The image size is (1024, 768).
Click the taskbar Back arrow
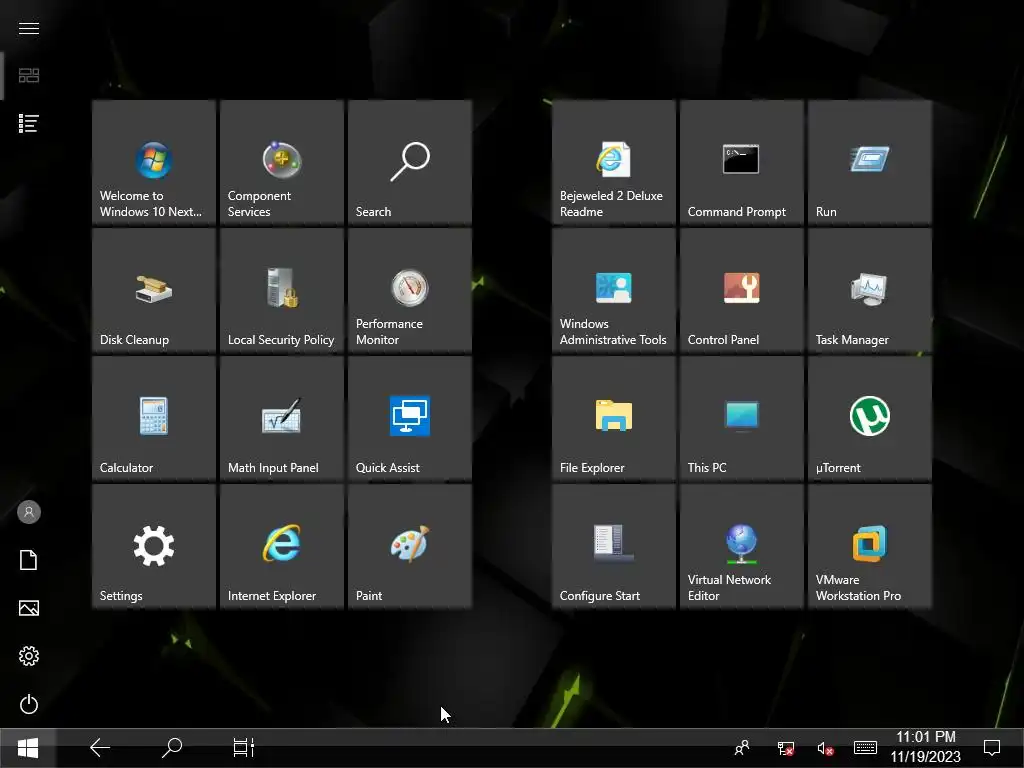pyautogui.click(x=100, y=748)
